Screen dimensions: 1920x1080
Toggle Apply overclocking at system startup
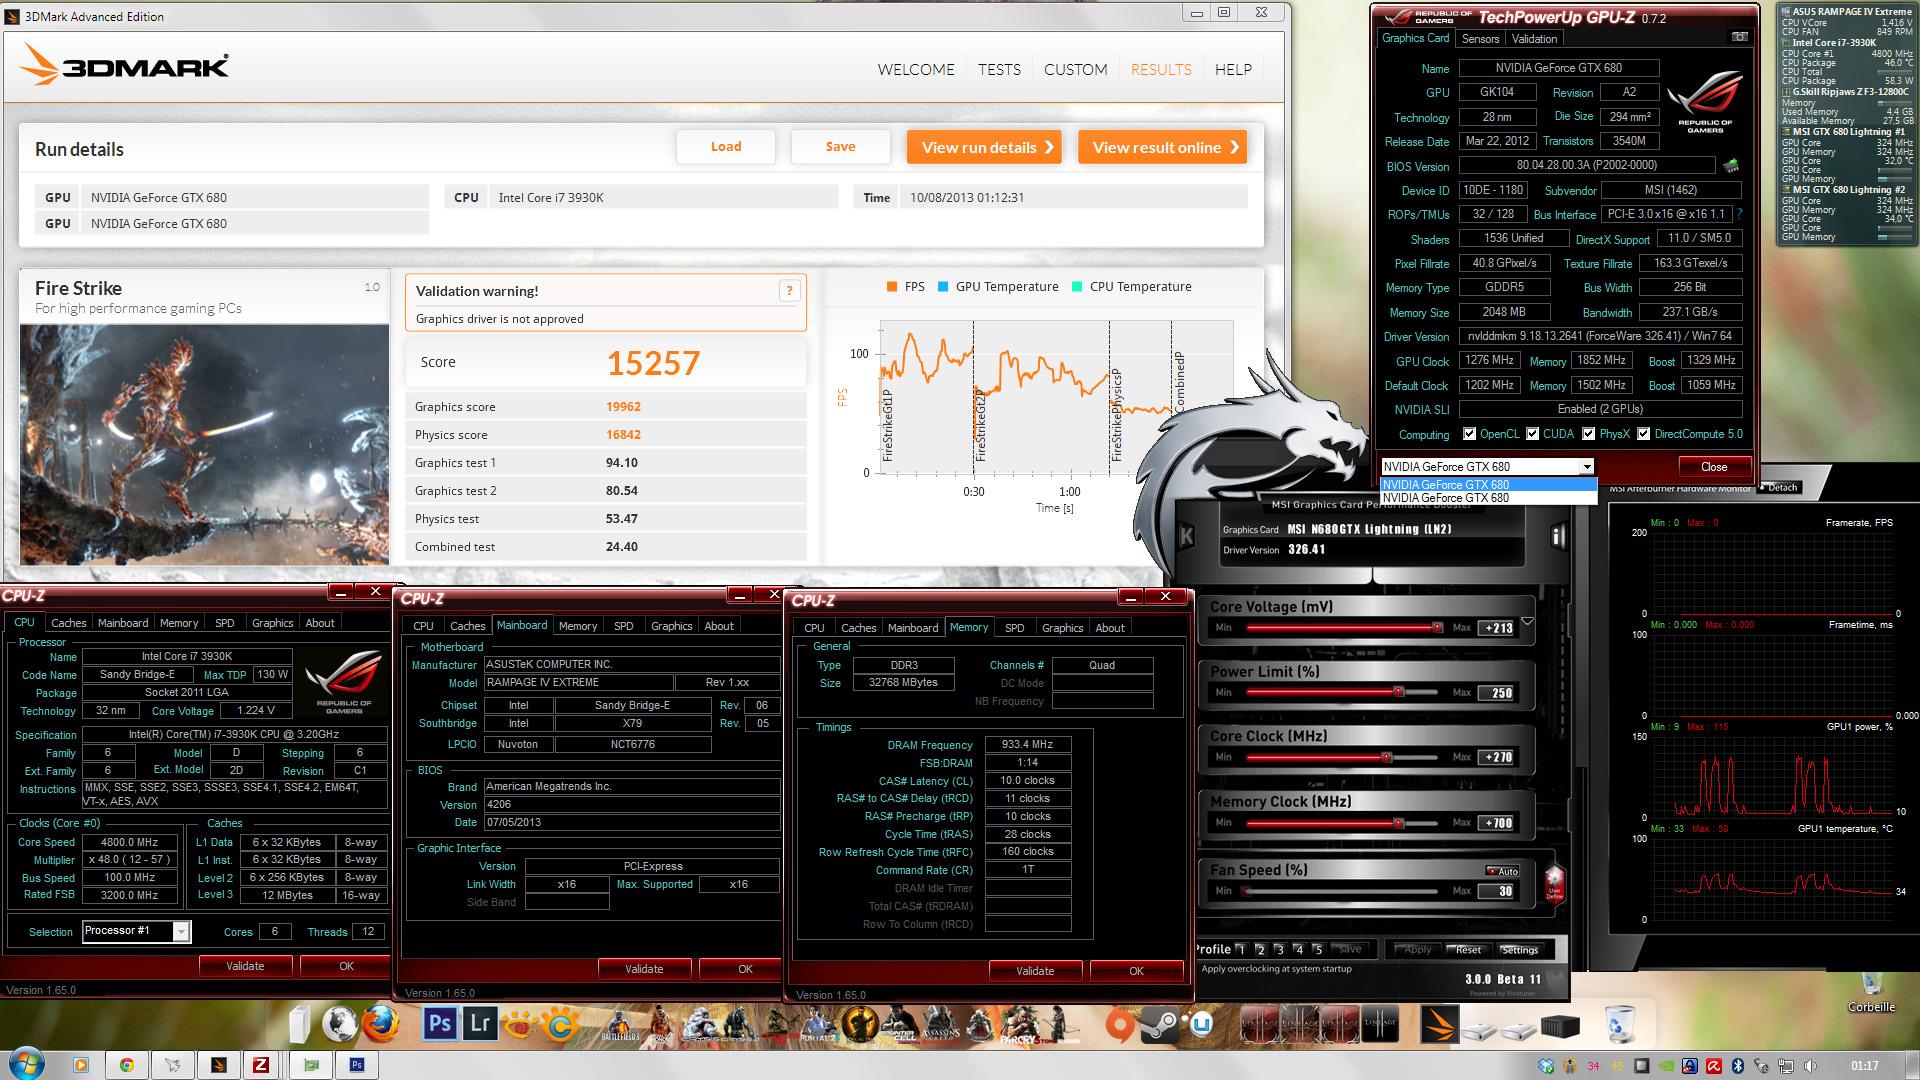point(1276,969)
